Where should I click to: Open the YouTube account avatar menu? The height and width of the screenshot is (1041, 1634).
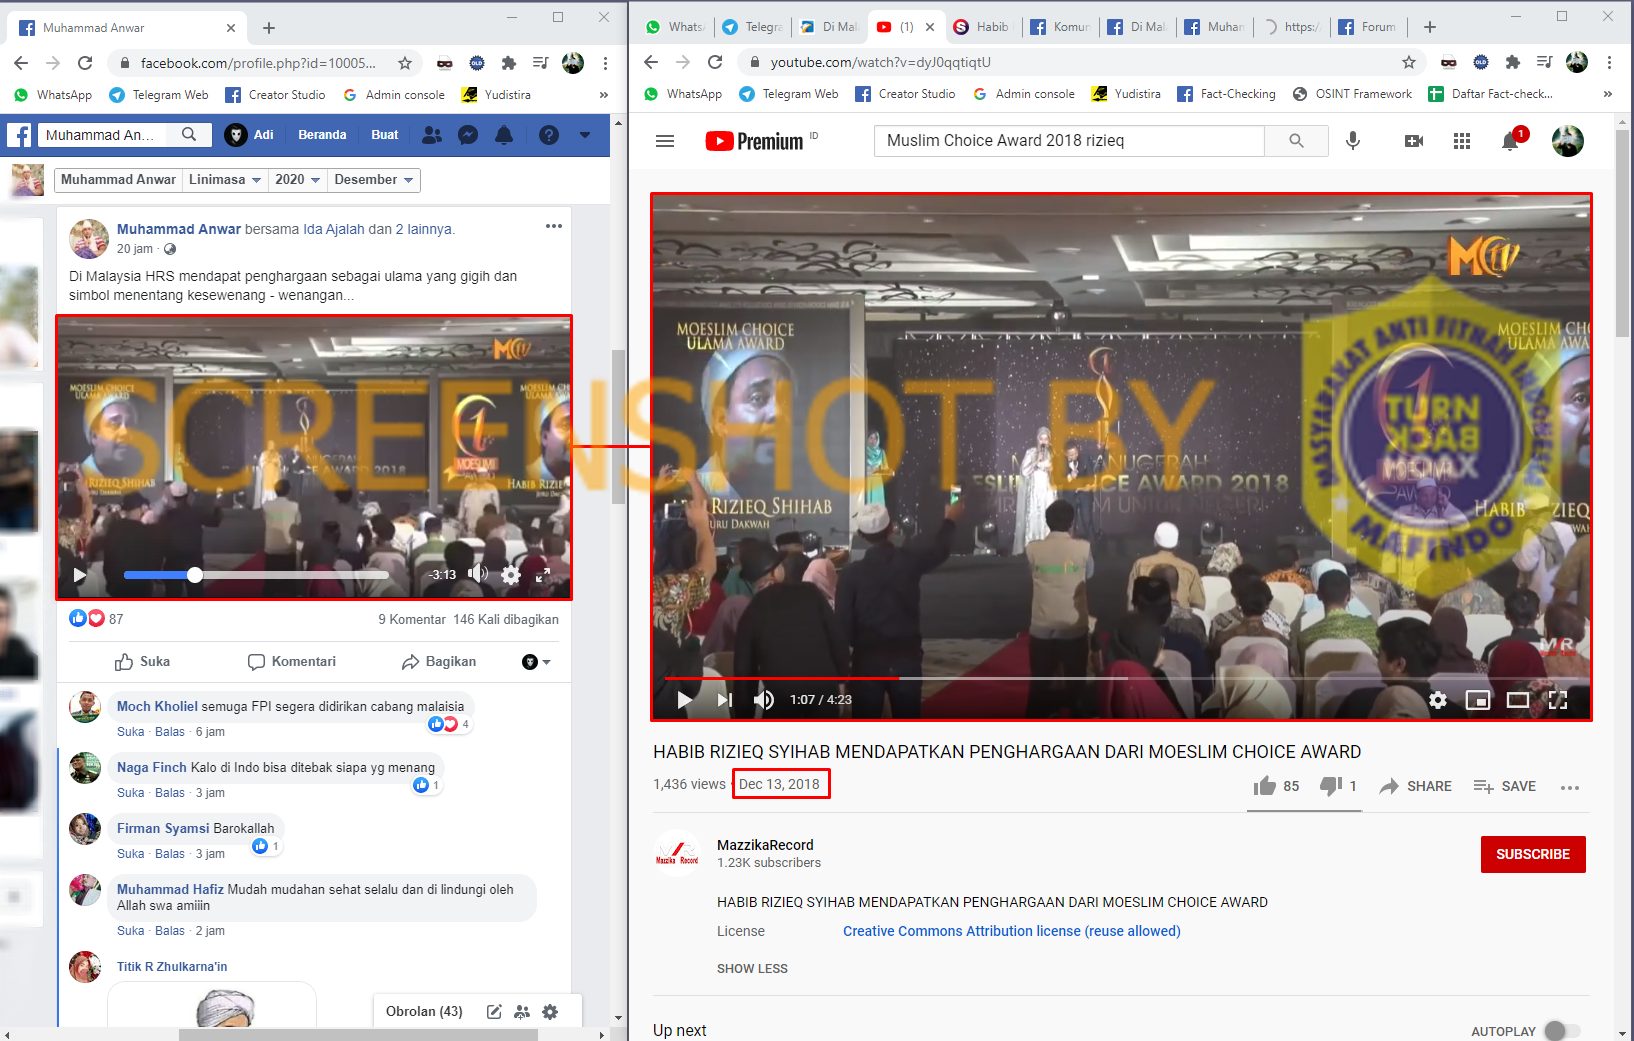(1568, 141)
